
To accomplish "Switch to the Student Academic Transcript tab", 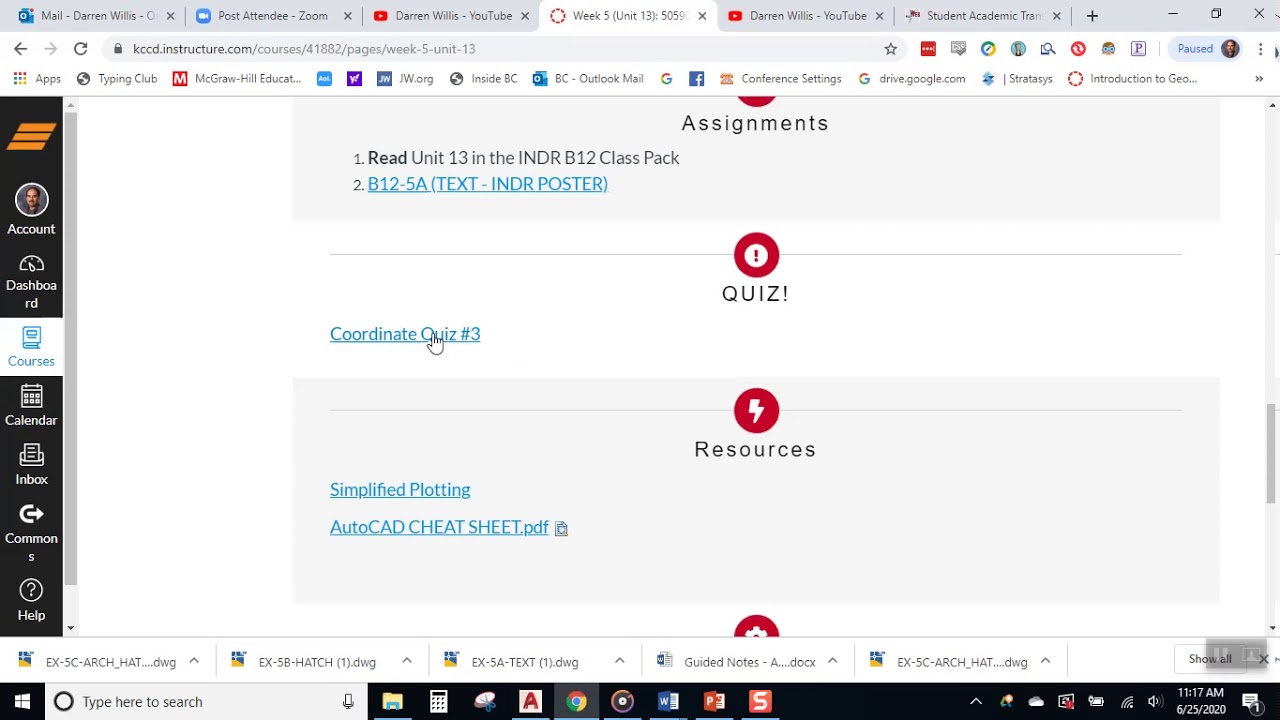I will (x=984, y=16).
